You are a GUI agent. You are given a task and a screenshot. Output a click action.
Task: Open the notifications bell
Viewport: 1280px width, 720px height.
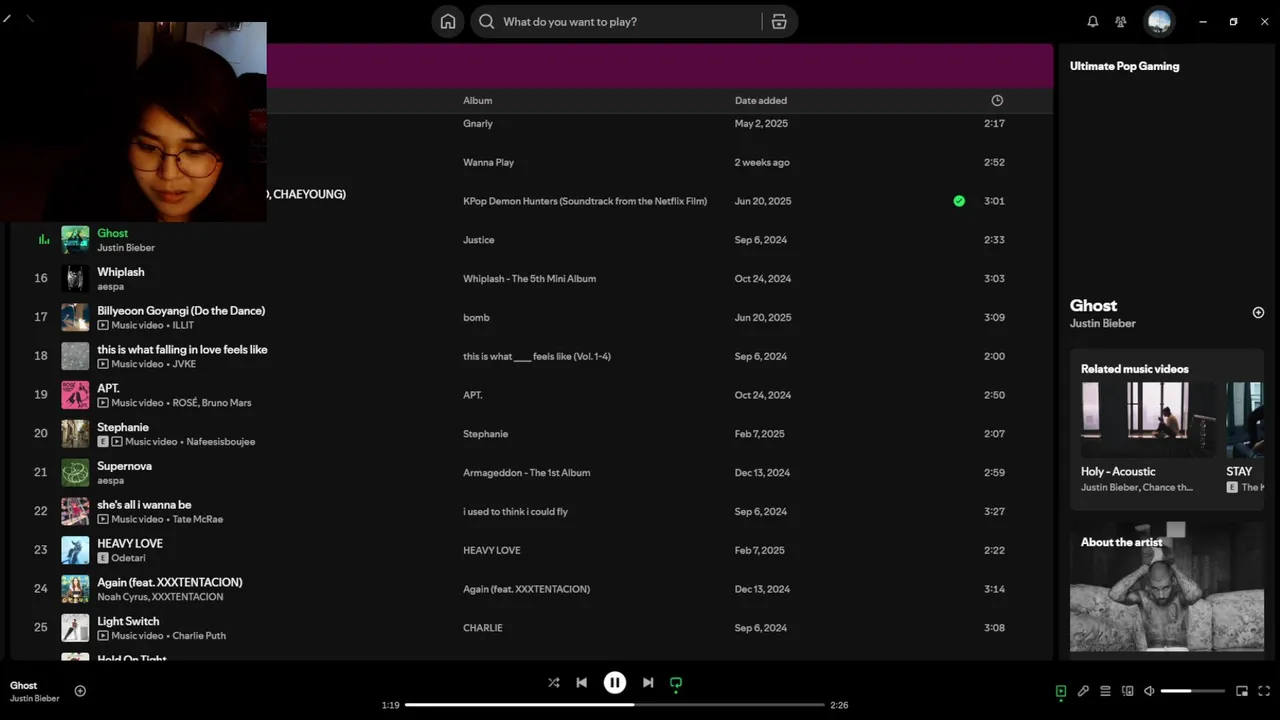point(1093,22)
